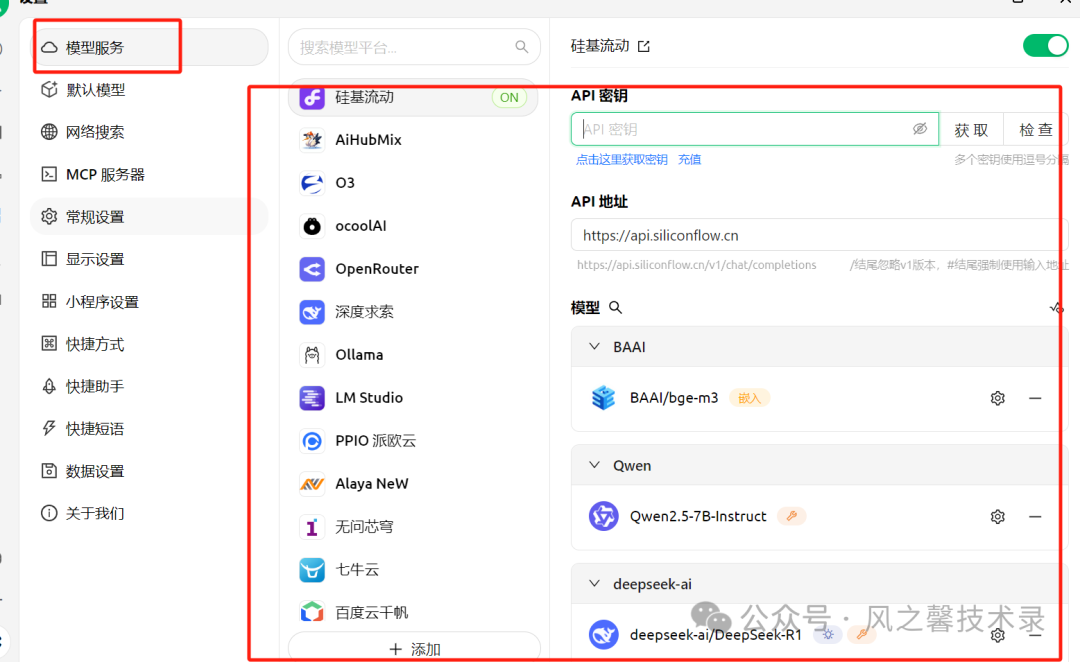
Task: Select the O3 provider
Action: pos(413,183)
